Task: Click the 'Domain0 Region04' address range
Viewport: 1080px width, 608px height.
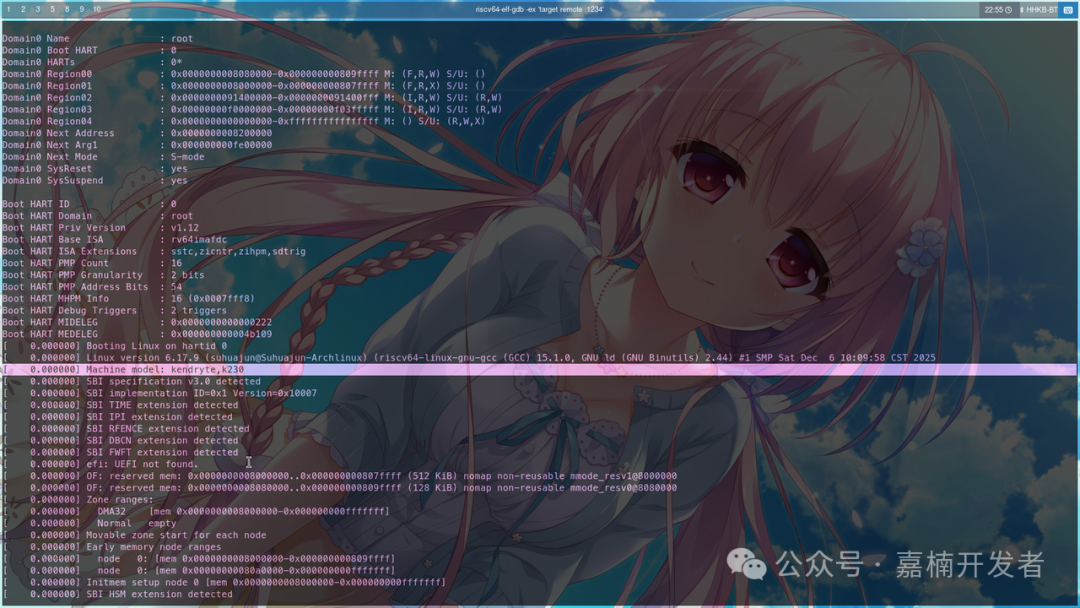Action: point(274,121)
